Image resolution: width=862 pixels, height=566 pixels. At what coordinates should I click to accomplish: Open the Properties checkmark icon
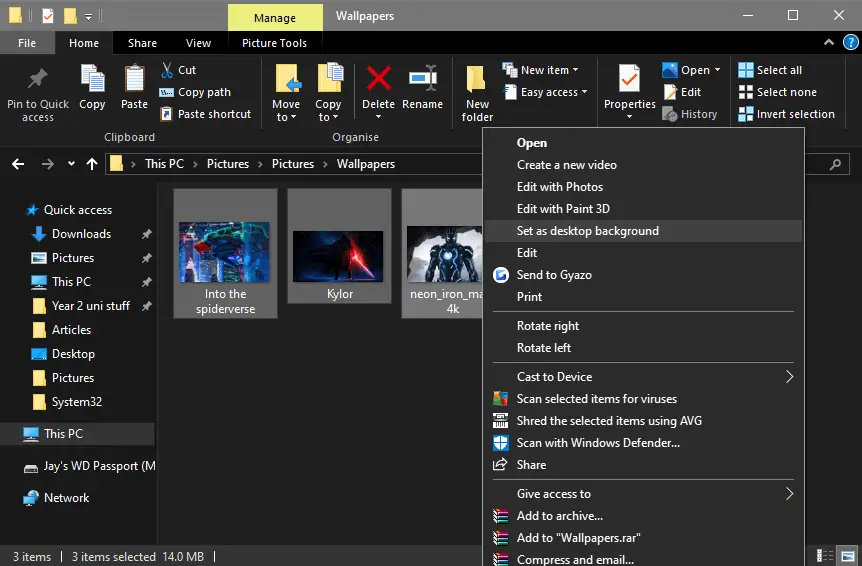coord(629,79)
